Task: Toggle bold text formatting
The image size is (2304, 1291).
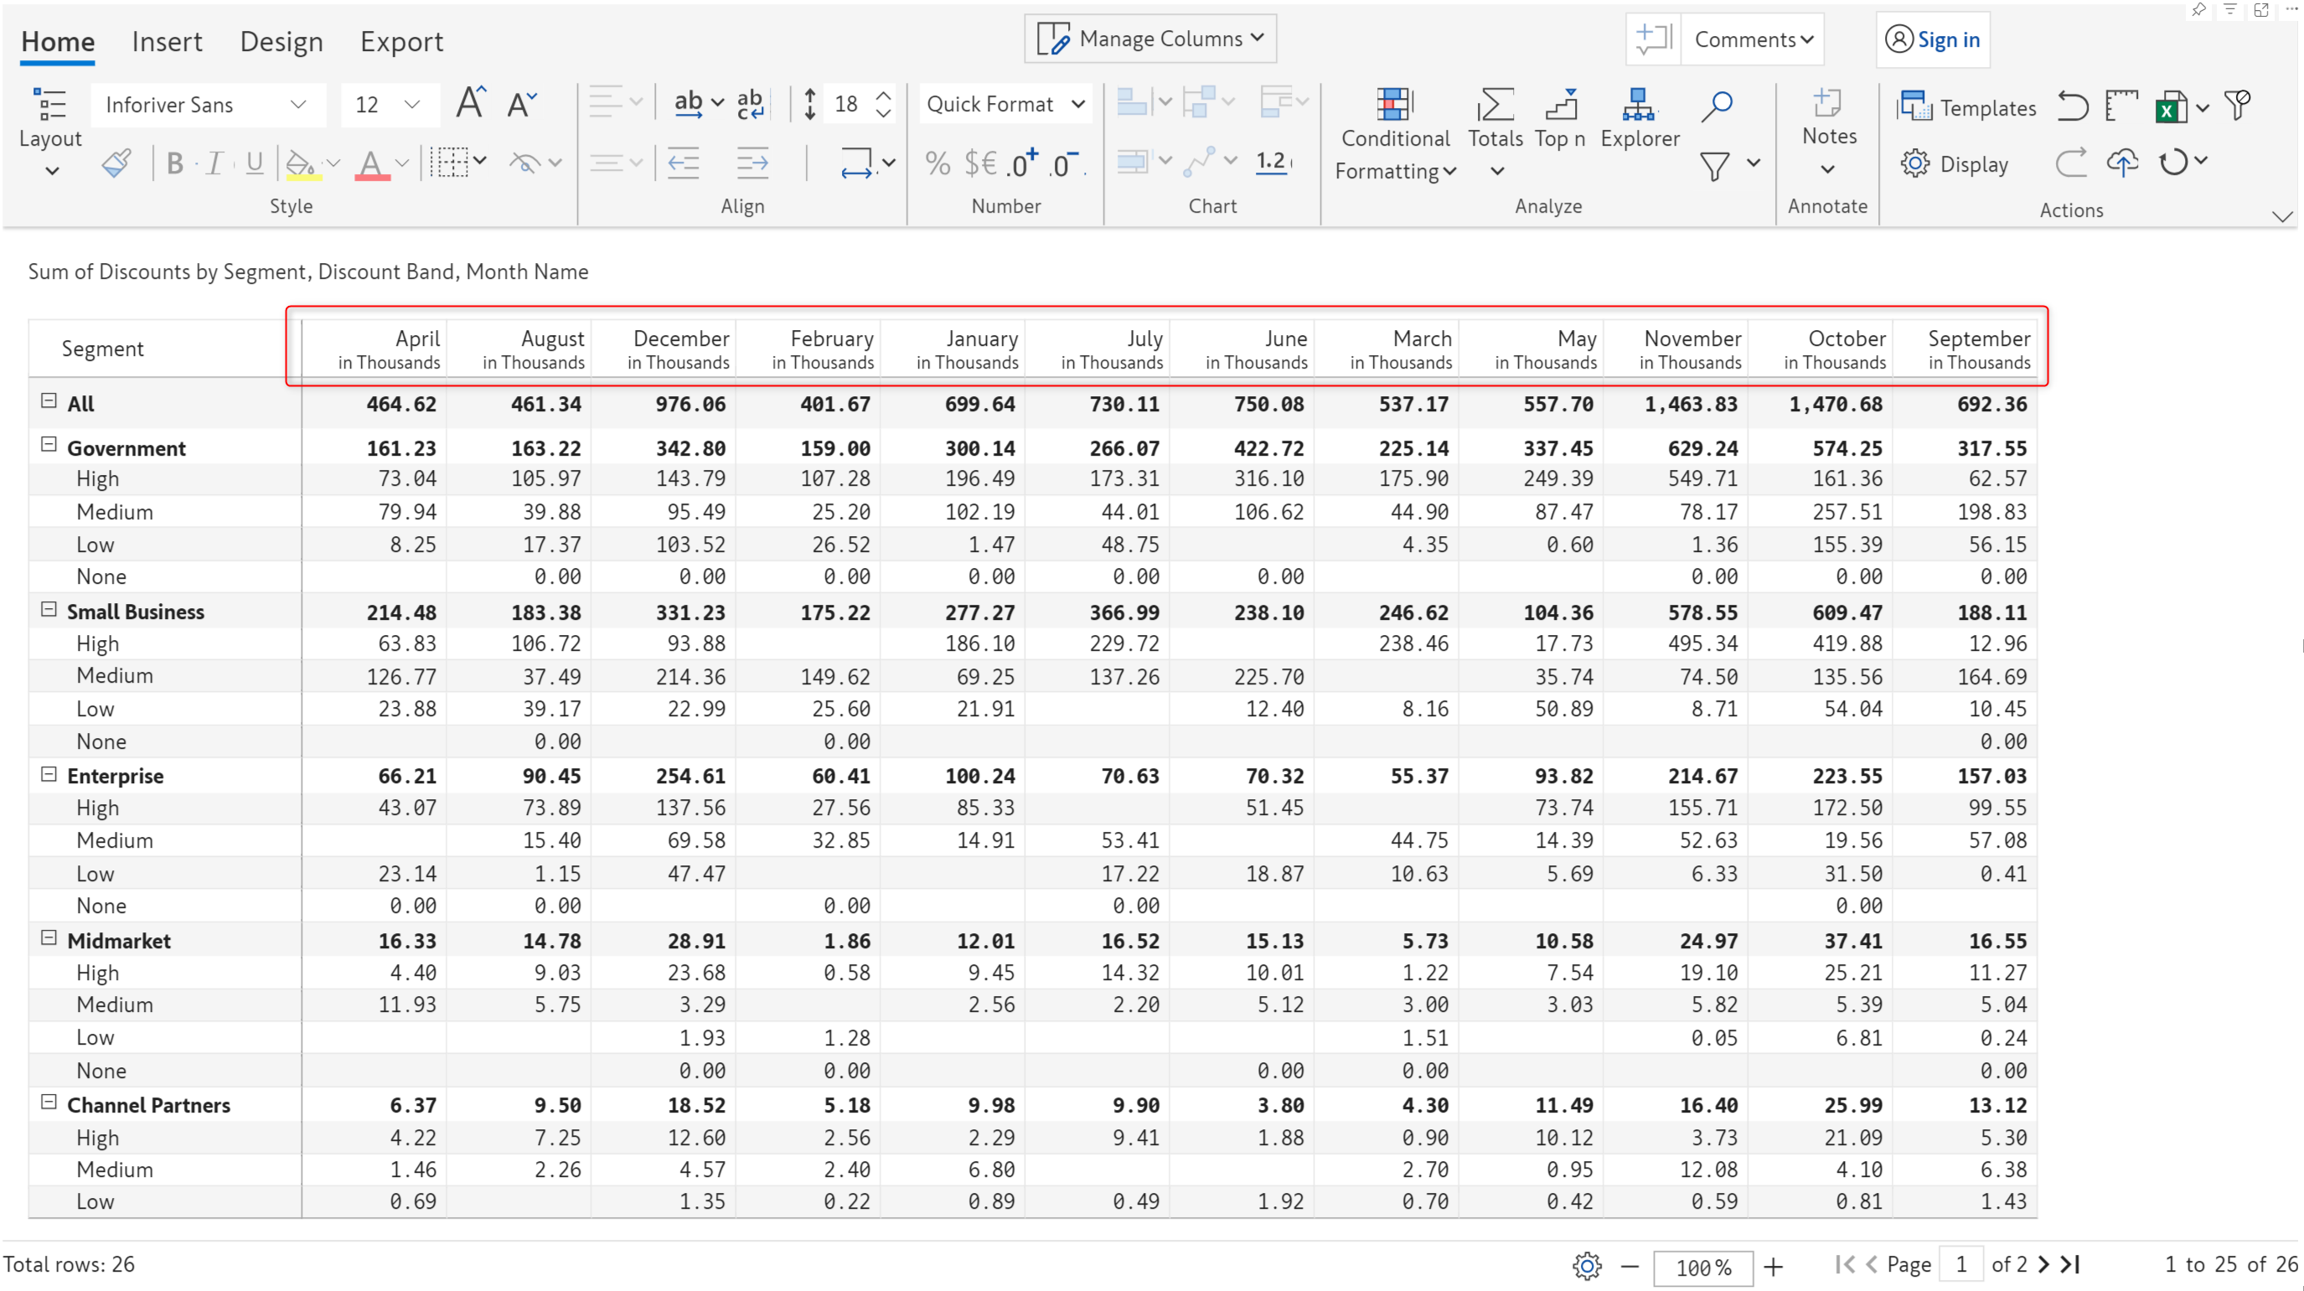Action: tap(175, 163)
